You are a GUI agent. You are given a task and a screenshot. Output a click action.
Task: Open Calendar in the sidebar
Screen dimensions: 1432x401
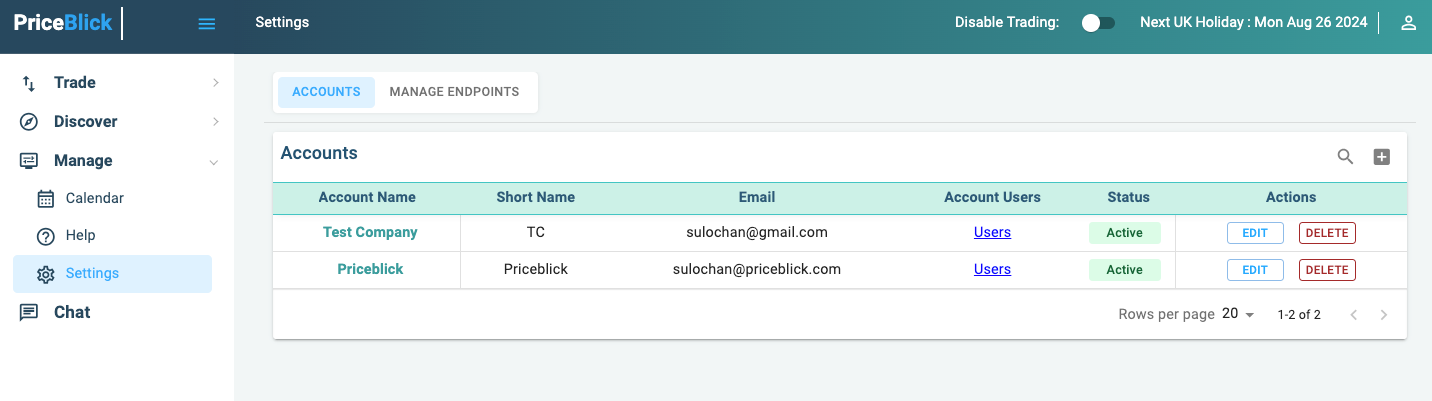[x=94, y=198]
